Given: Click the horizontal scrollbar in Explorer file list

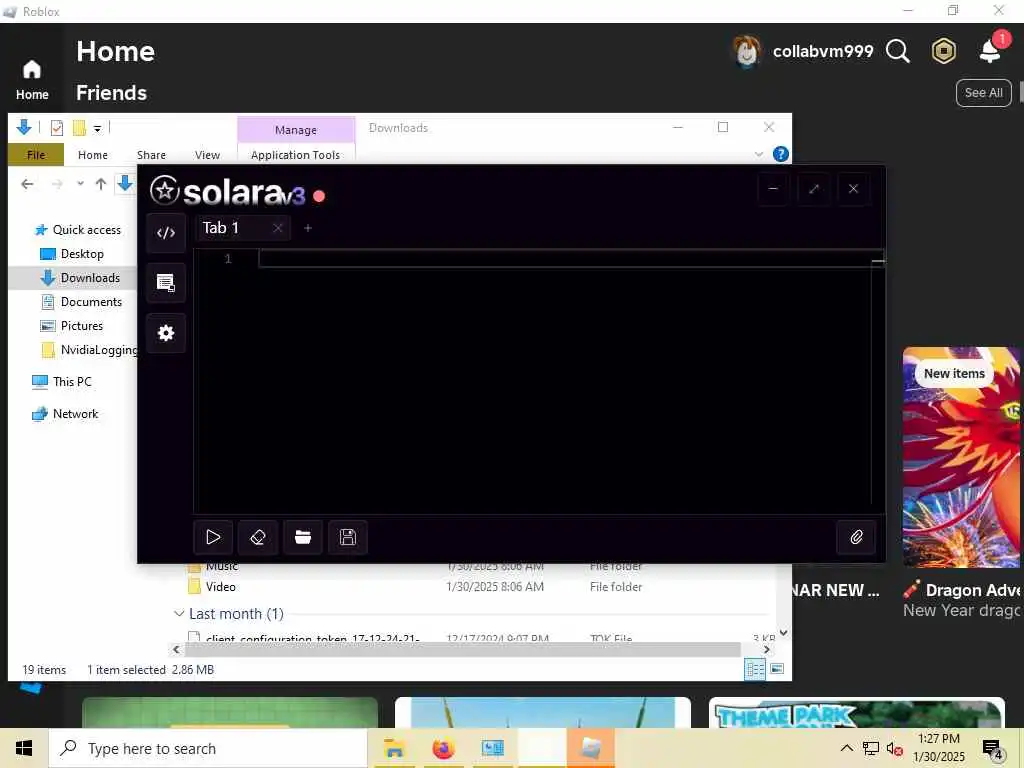Looking at the screenshot, I should [x=462, y=650].
